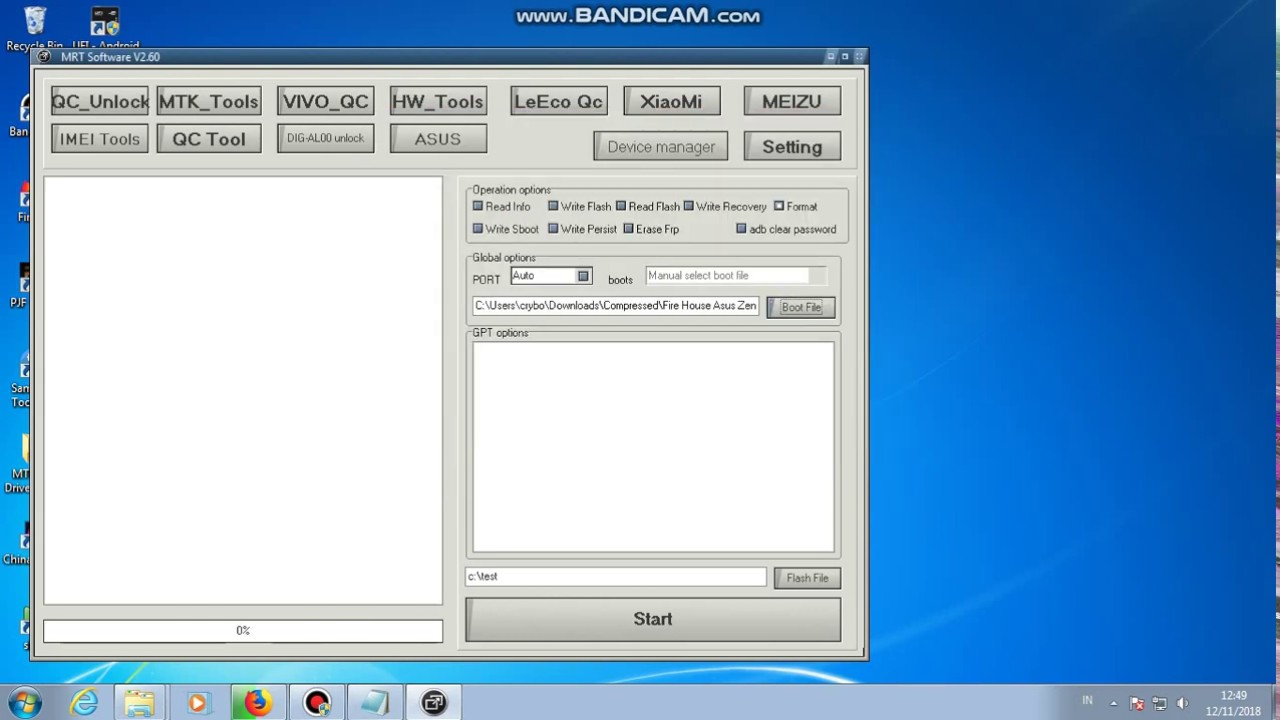1280x720 pixels.
Task: Open the Recycle Bin desktop icon
Action: (34, 27)
